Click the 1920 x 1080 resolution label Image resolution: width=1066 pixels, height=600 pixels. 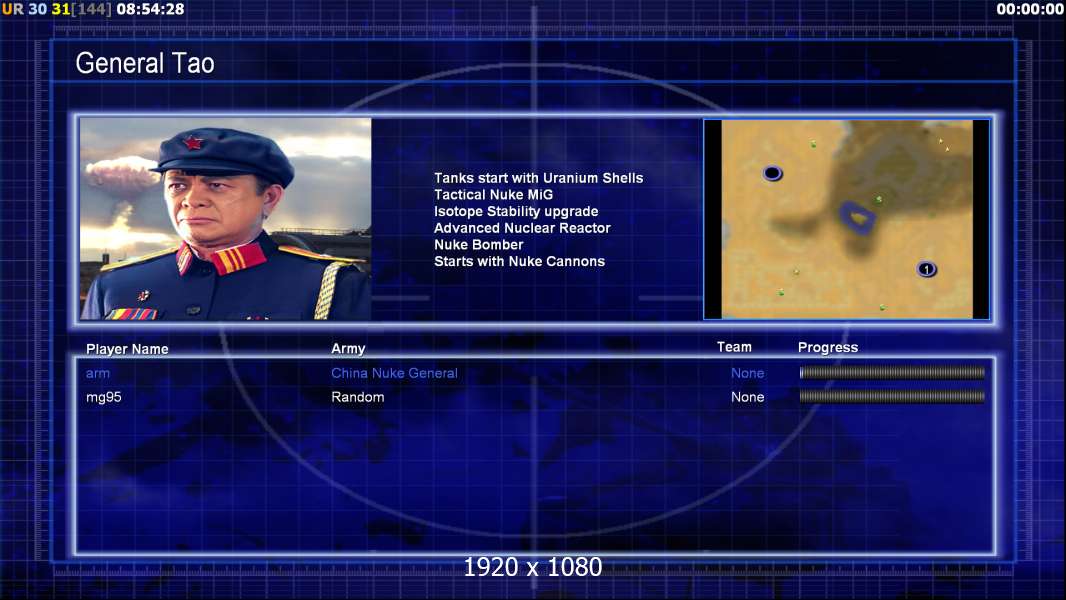tap(533, 567)
